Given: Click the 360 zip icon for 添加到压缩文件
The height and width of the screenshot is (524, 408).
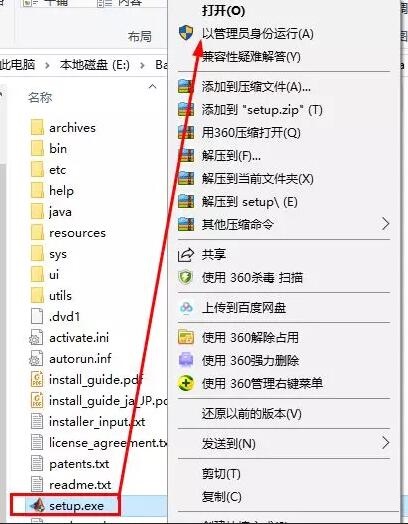Looking at the screenshot, I should coord(186,87).
